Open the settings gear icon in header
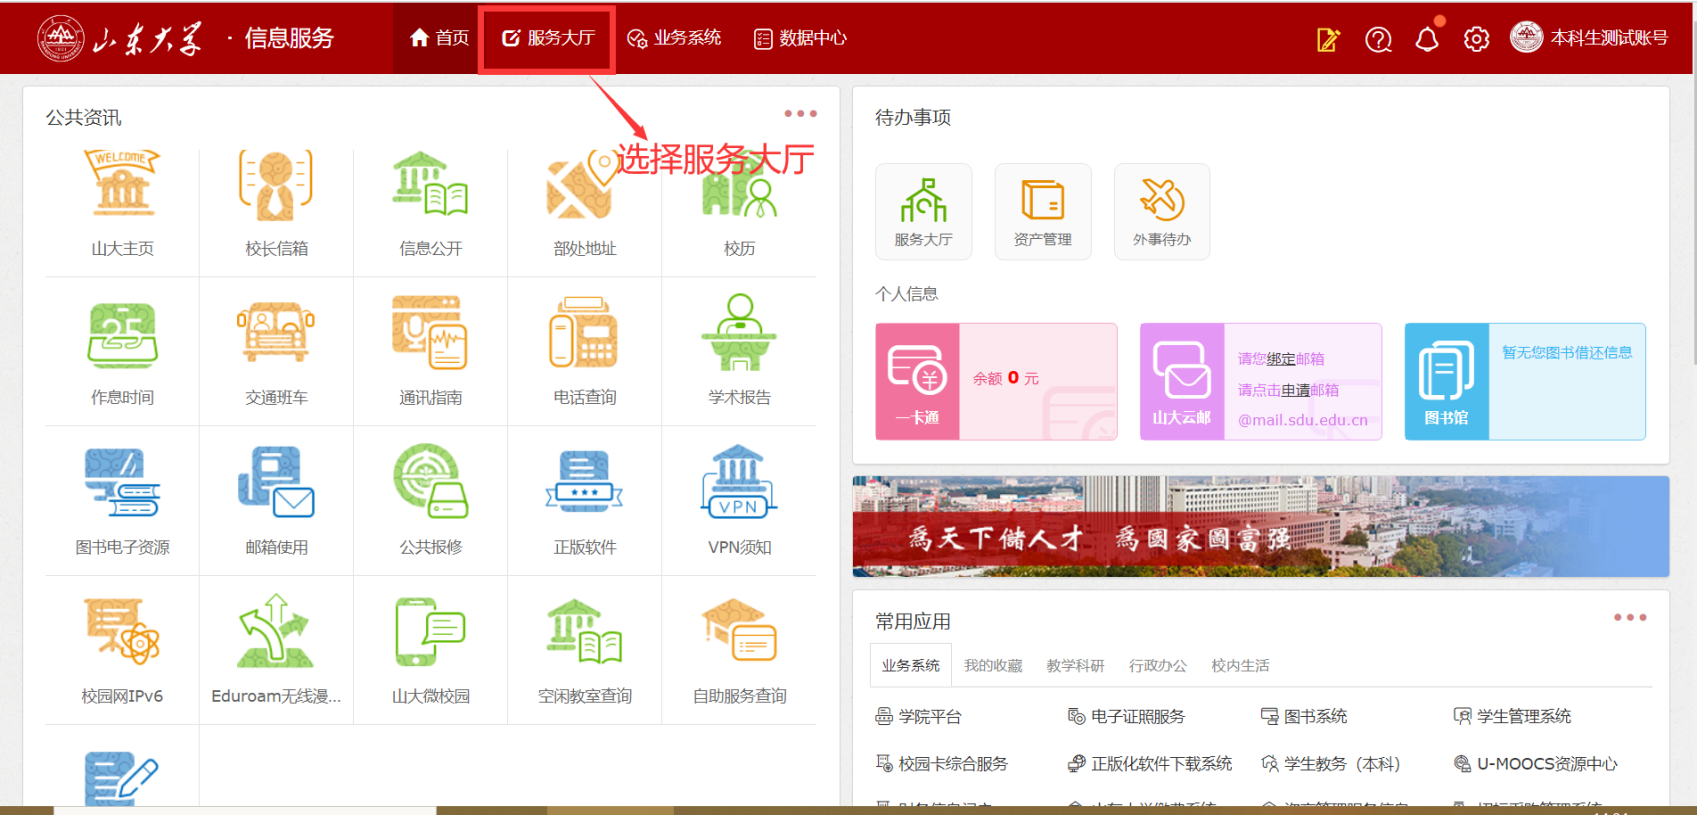Image resolution: width=1697 pixels, height=815 pixels. [x=1476, y=39]
